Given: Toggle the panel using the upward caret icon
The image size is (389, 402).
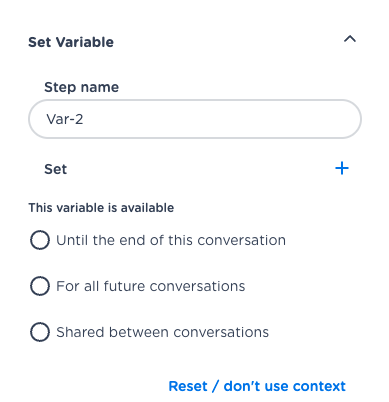Looking at the screenshot, I should click(350, 39).
